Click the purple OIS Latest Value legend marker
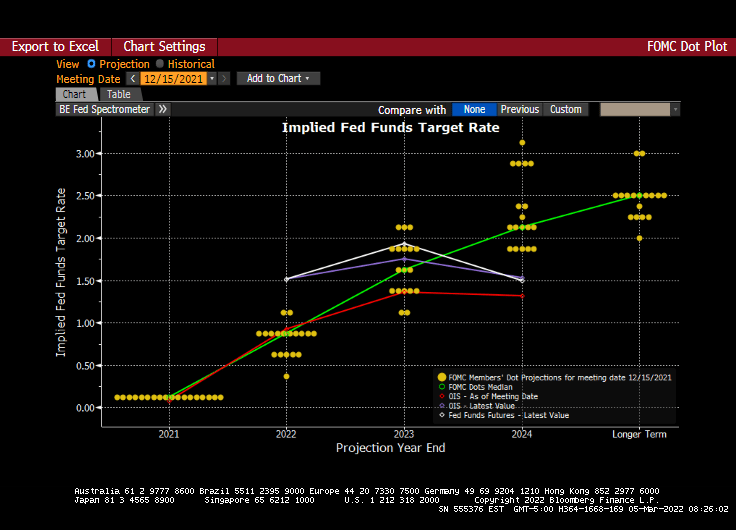 click(441, 406)
